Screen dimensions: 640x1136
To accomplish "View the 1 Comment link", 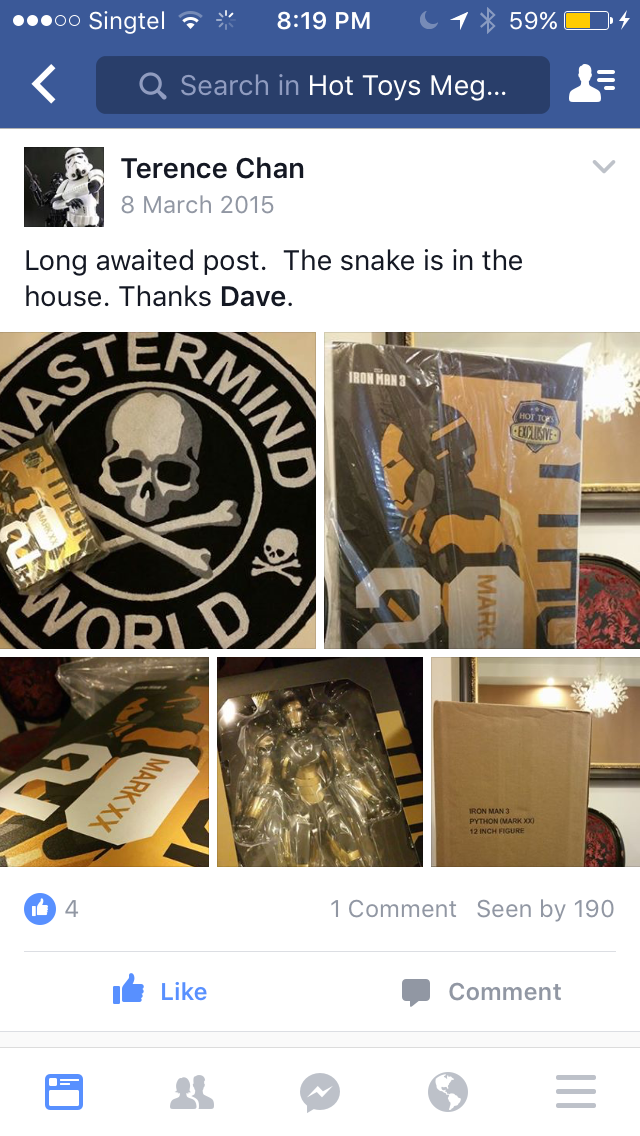I will 393,909.
